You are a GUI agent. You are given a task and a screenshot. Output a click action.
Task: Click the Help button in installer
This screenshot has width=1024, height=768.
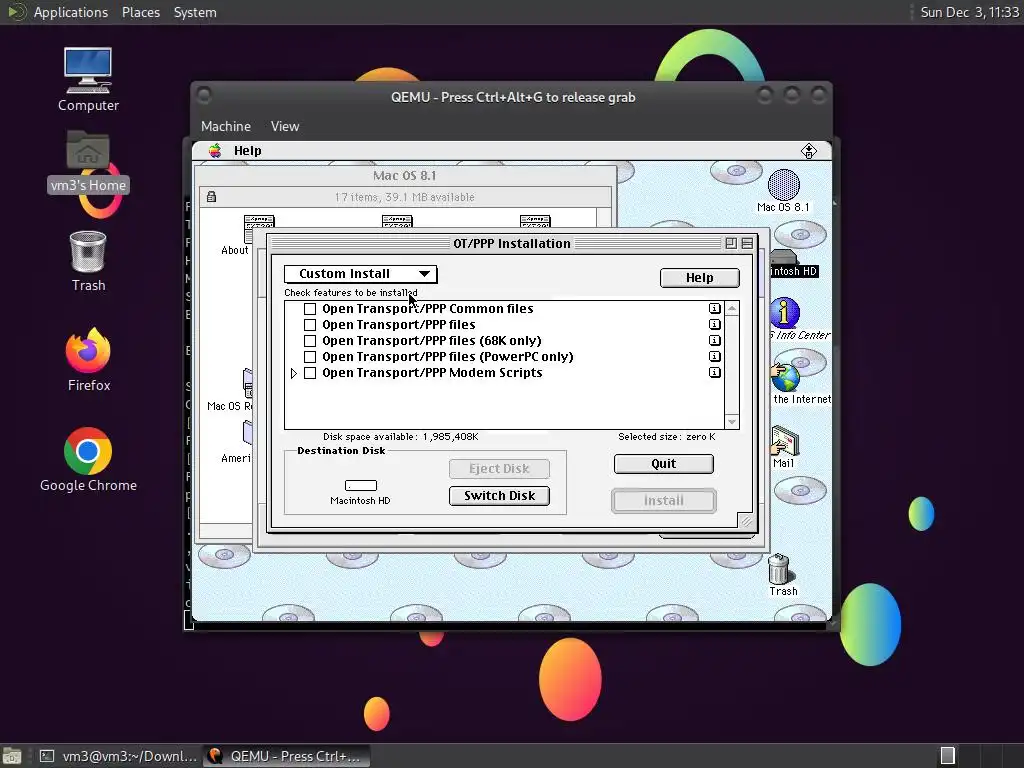click(699, 278)
